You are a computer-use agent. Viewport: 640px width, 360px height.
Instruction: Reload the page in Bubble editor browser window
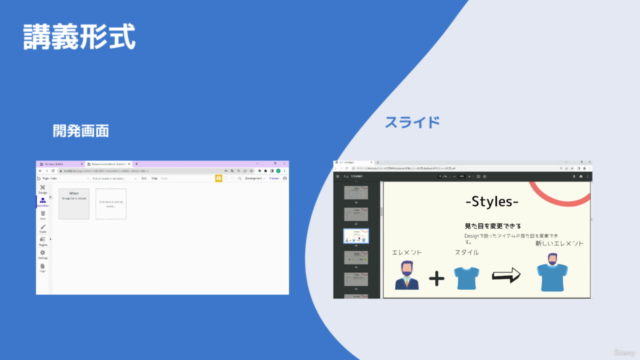(53, 171)
